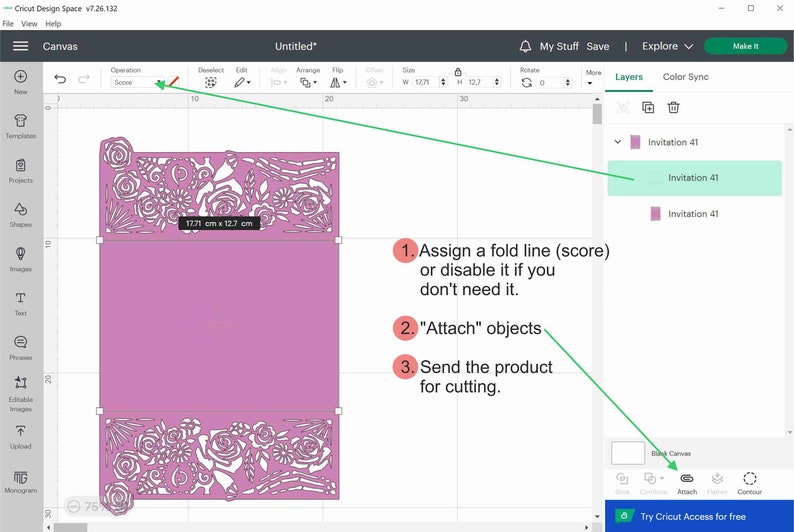Click the rotate angle field
Screen dimensions: 794x532
pyautogui.click(x=550, y=83)
